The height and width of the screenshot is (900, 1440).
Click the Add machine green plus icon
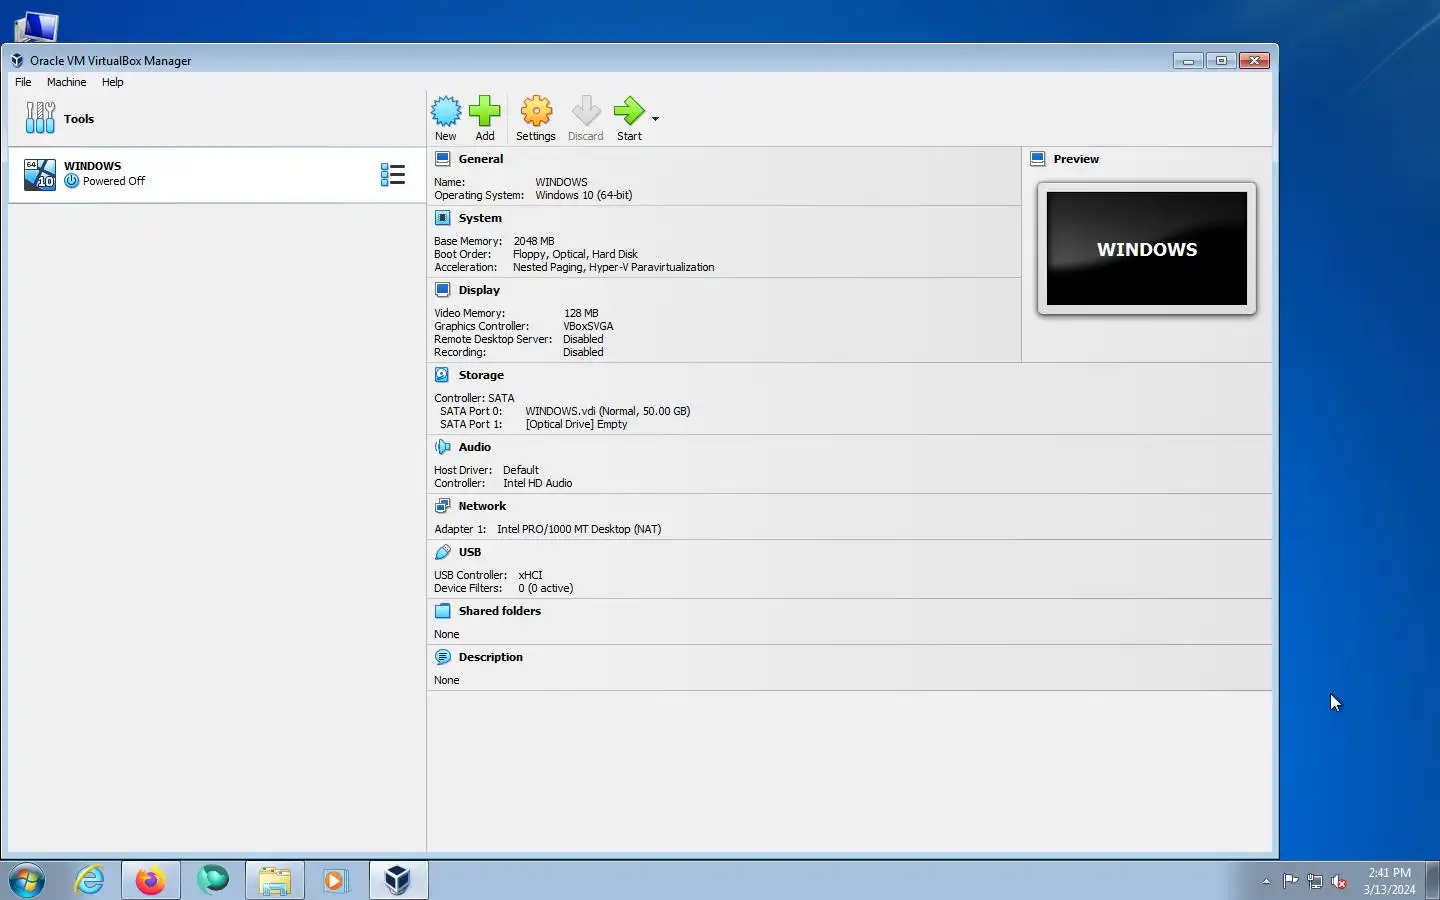tap(485, 111)
